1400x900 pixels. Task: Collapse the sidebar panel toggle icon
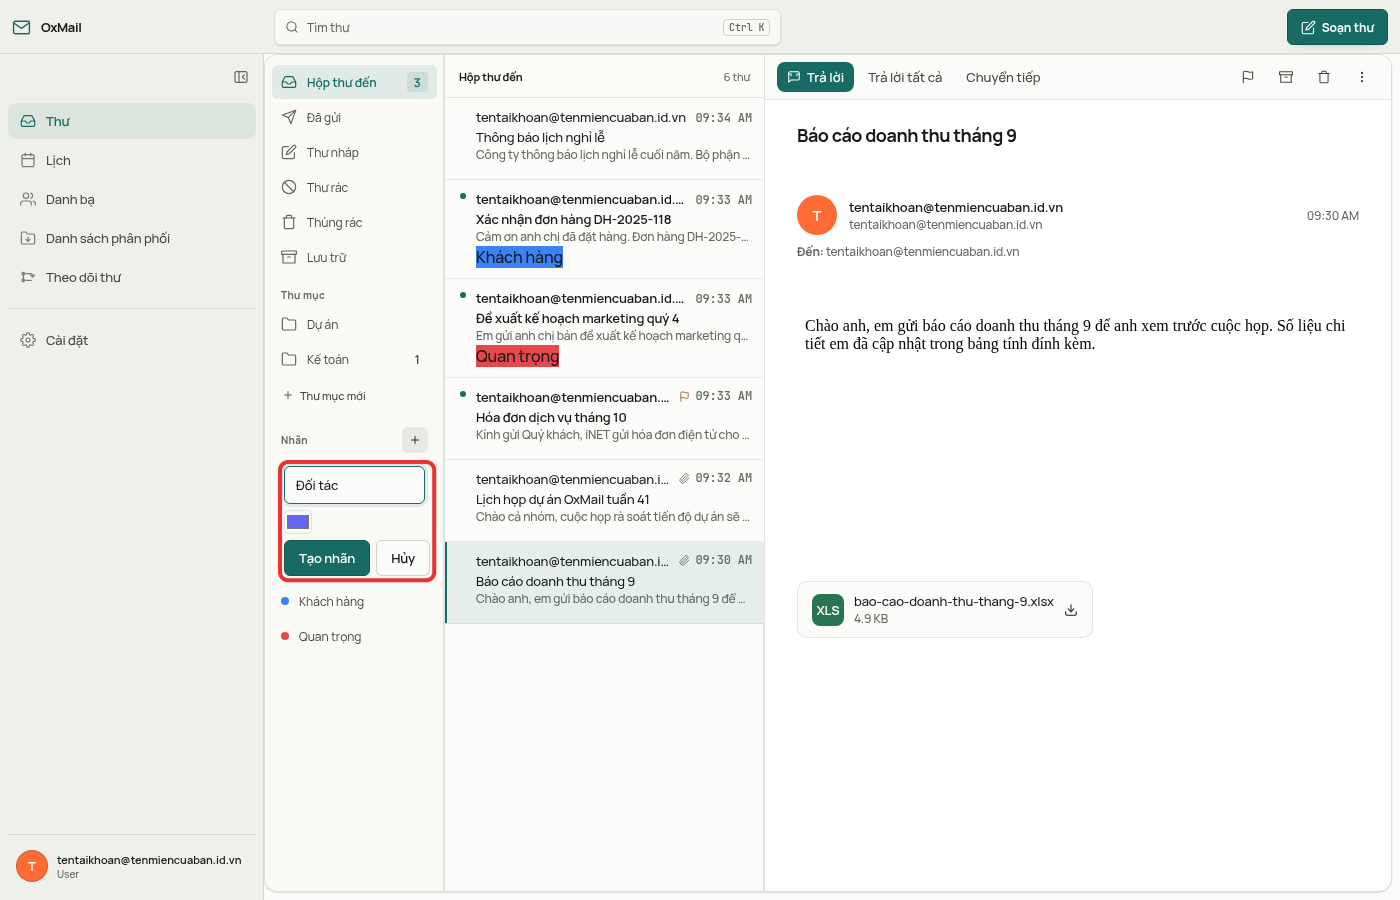tap(241, 77)
